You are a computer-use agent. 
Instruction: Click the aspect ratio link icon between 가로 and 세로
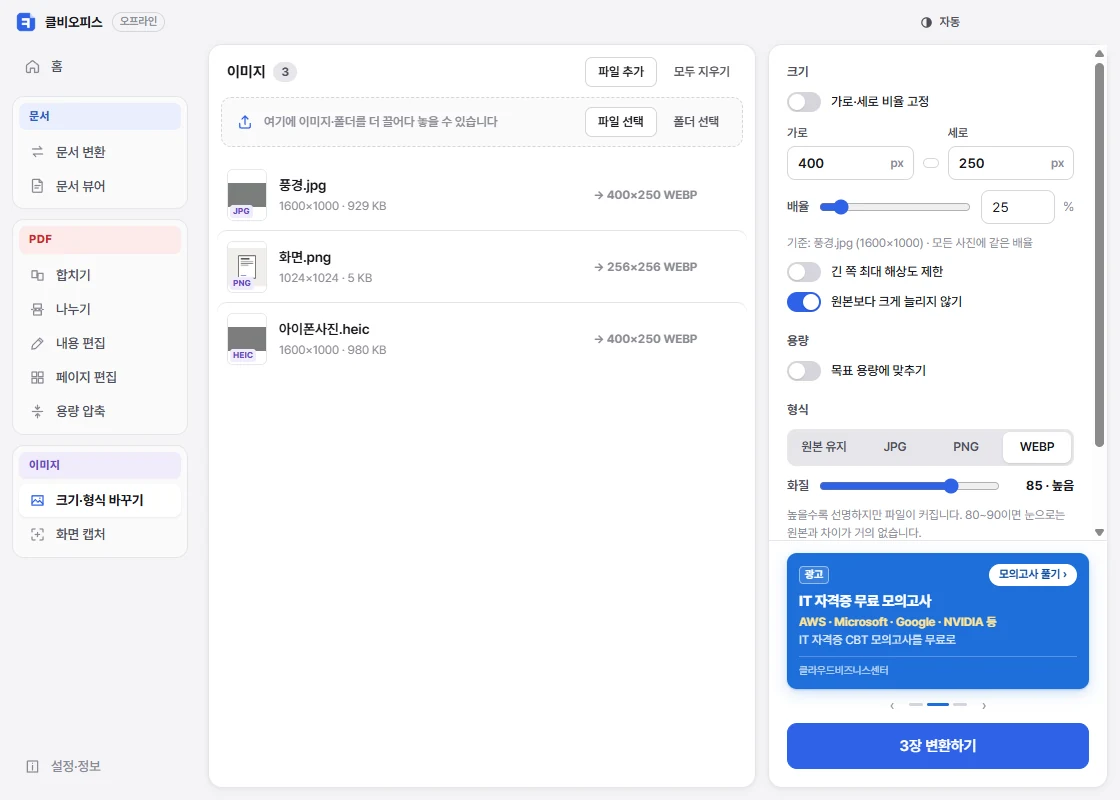tap(931, 163)
